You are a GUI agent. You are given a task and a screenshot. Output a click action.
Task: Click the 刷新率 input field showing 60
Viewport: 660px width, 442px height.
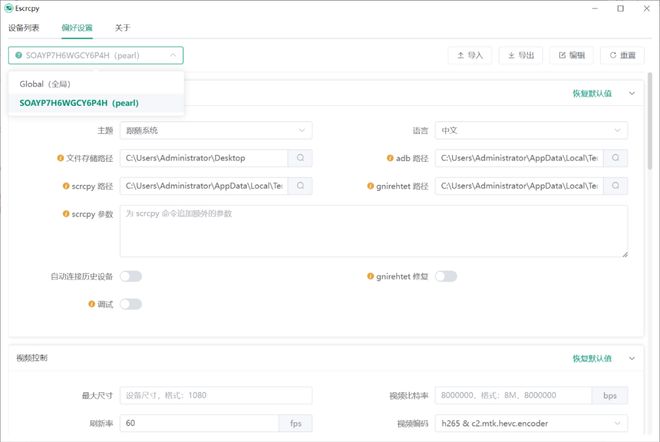[x=199, y=423]
